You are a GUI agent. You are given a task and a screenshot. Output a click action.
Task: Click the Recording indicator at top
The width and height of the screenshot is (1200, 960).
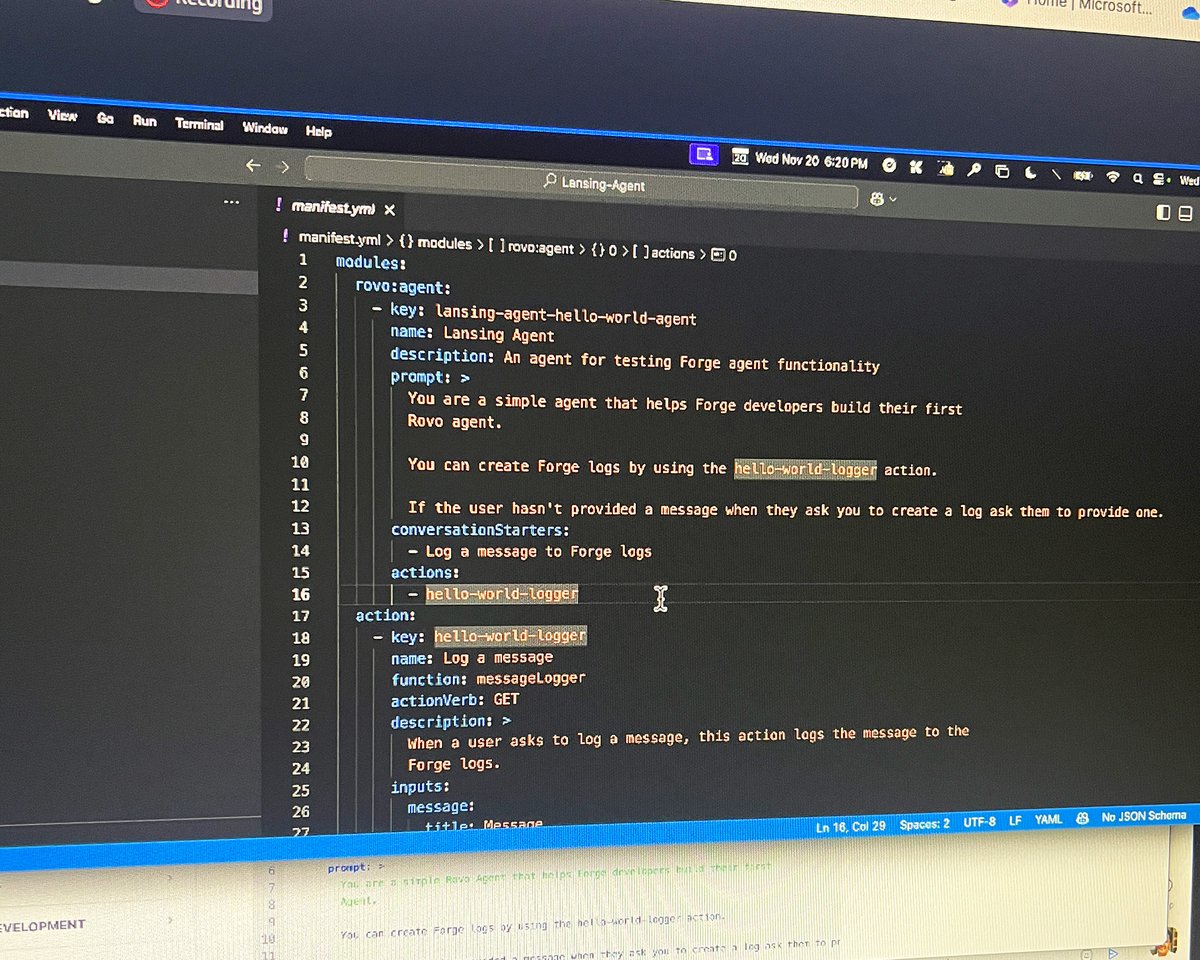204,7
